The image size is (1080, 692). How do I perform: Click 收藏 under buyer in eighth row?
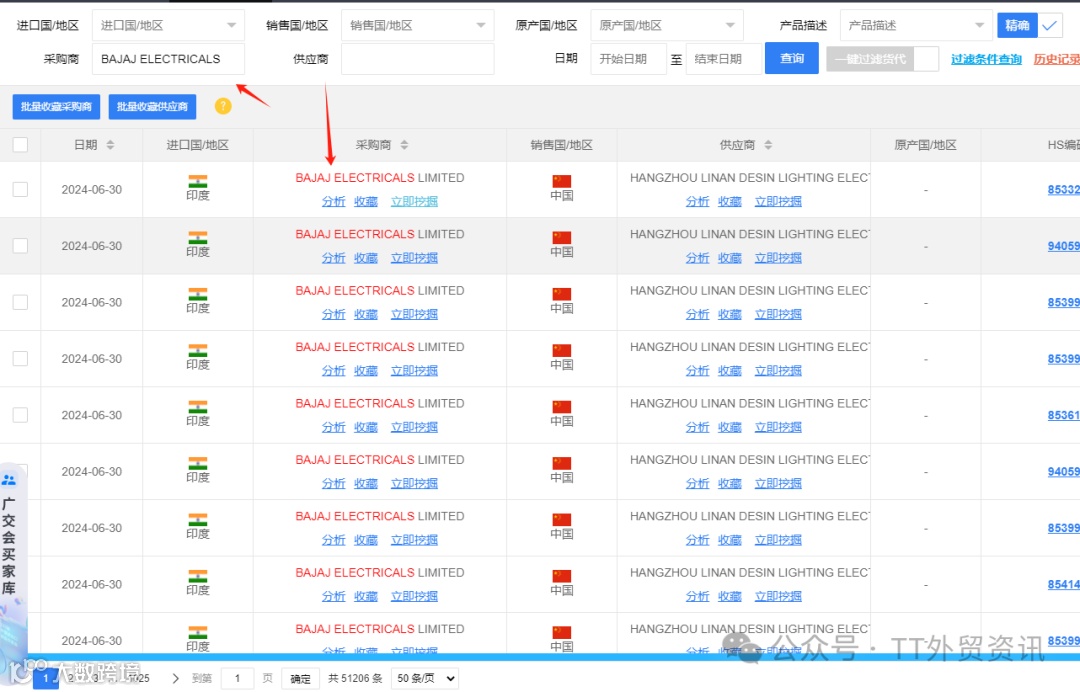pyautogui.click(x=366, y=596)
